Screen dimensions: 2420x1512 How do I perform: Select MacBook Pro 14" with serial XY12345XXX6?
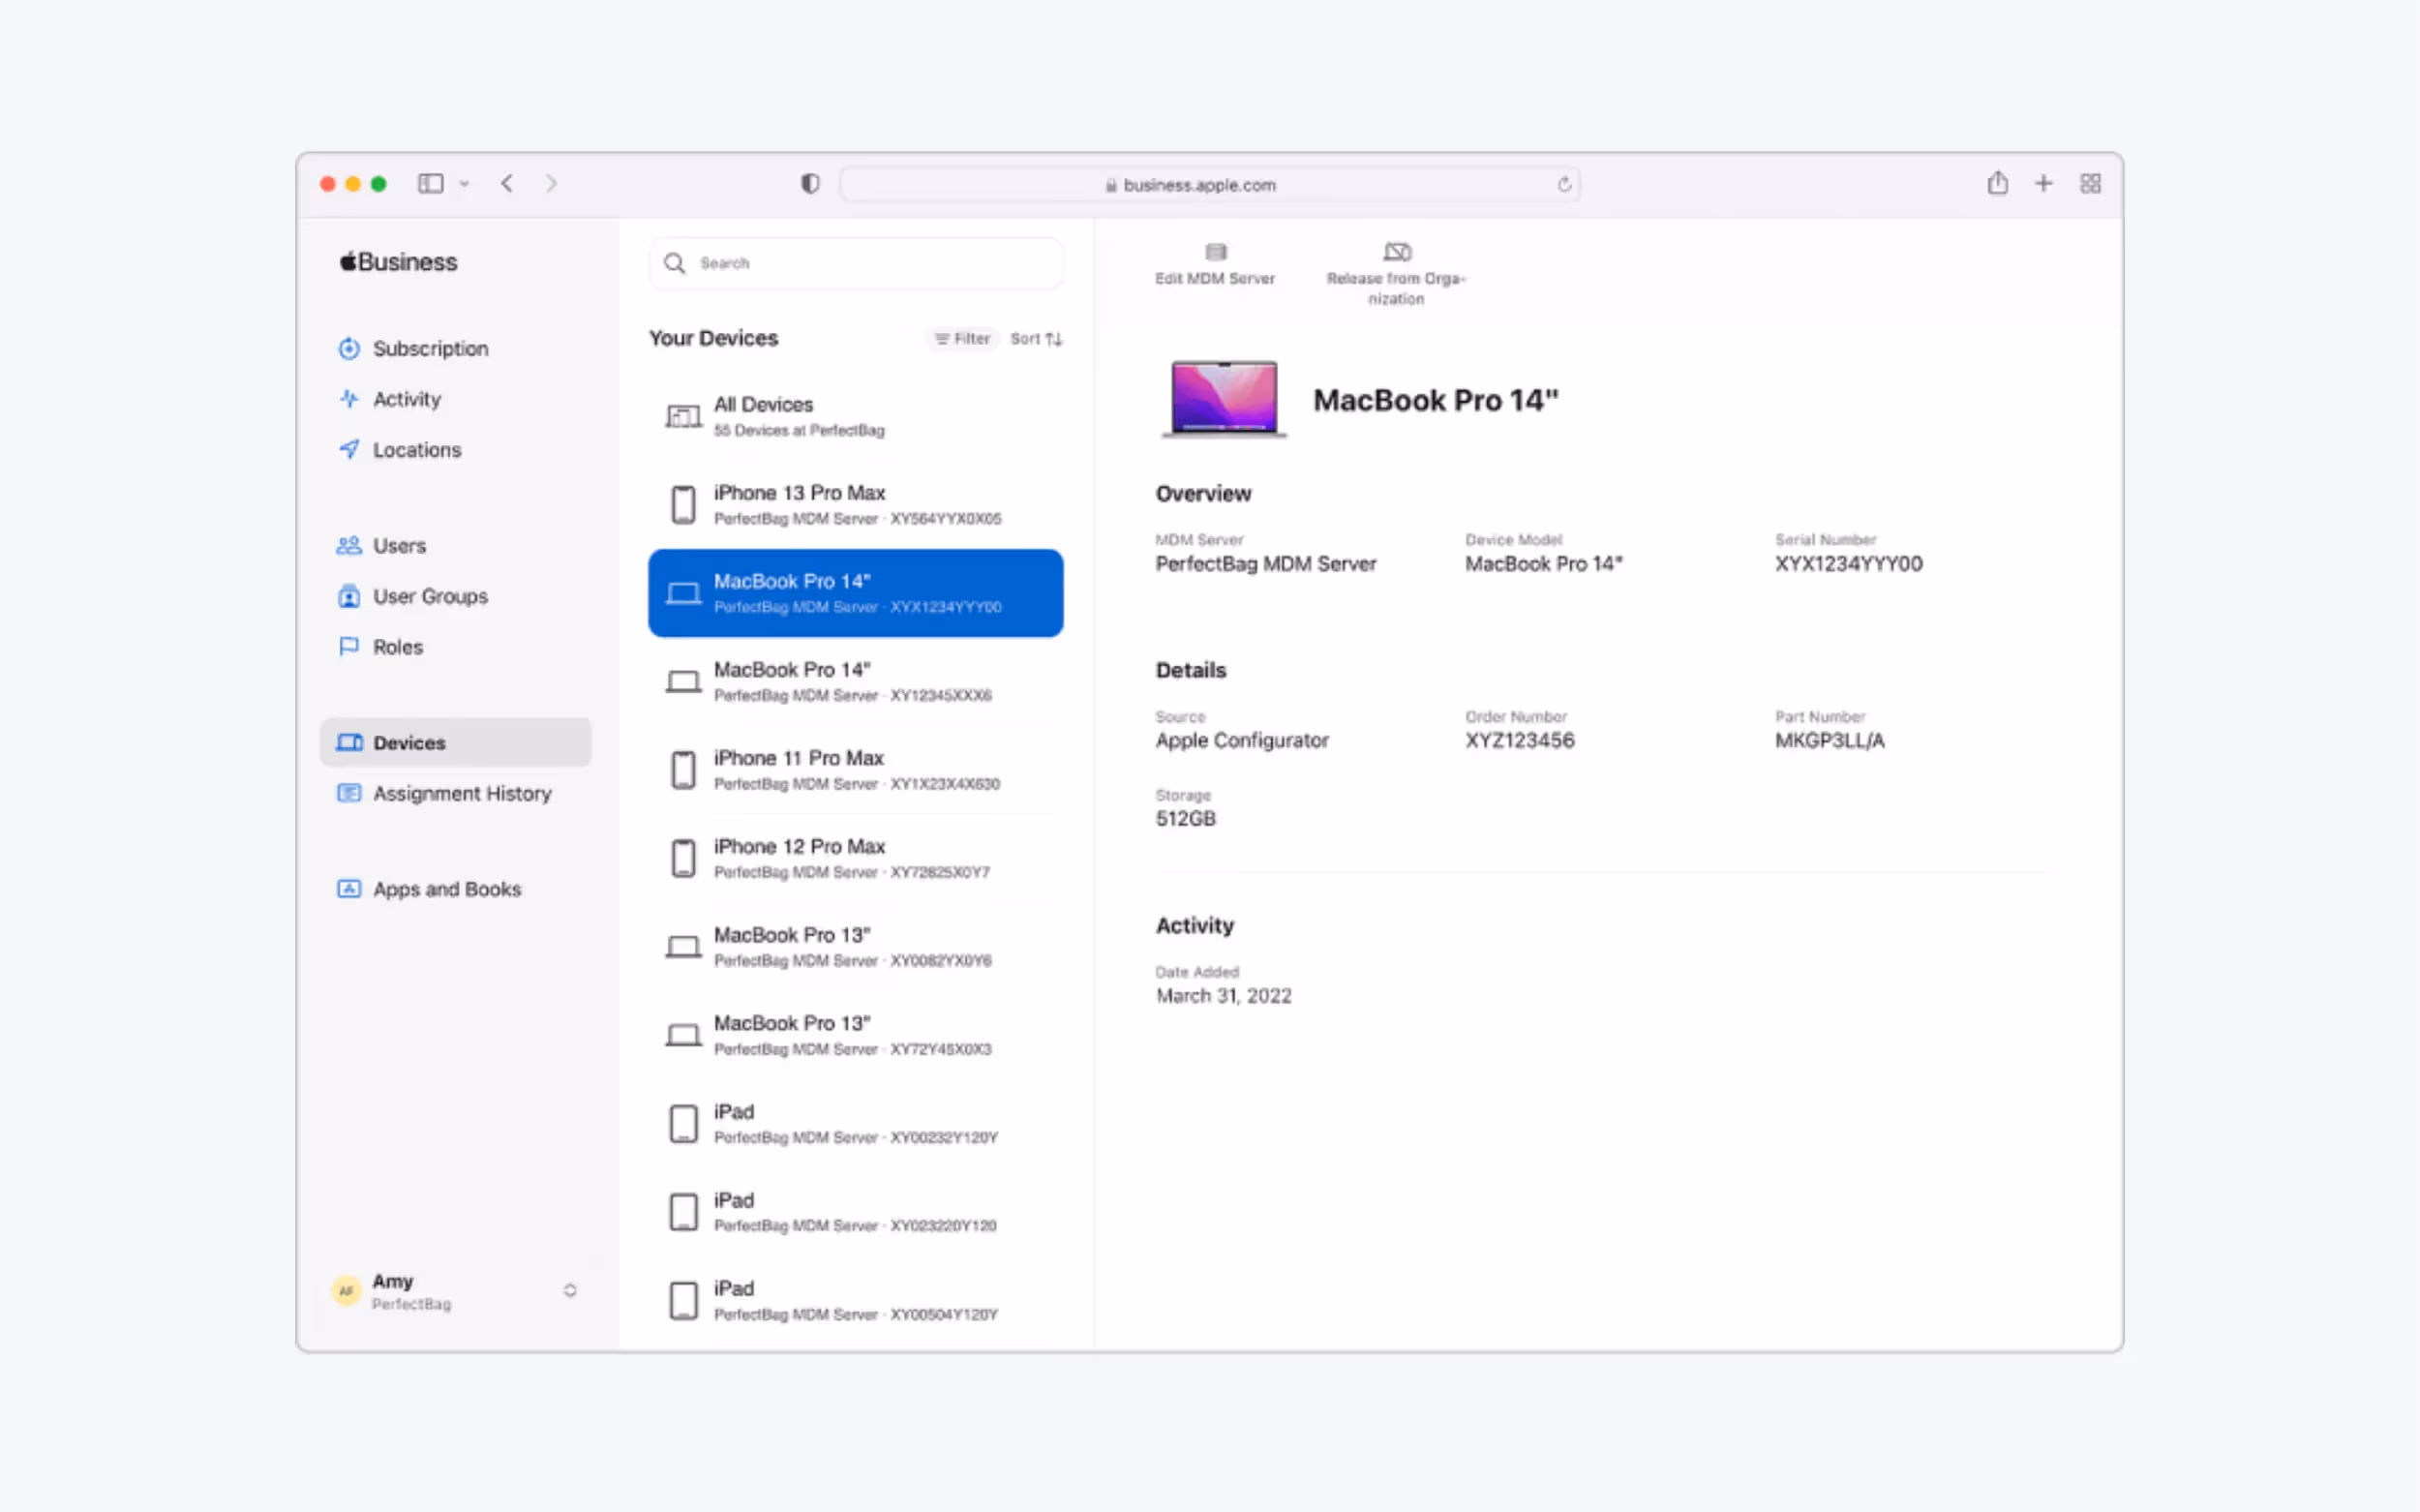coord(856,681)
